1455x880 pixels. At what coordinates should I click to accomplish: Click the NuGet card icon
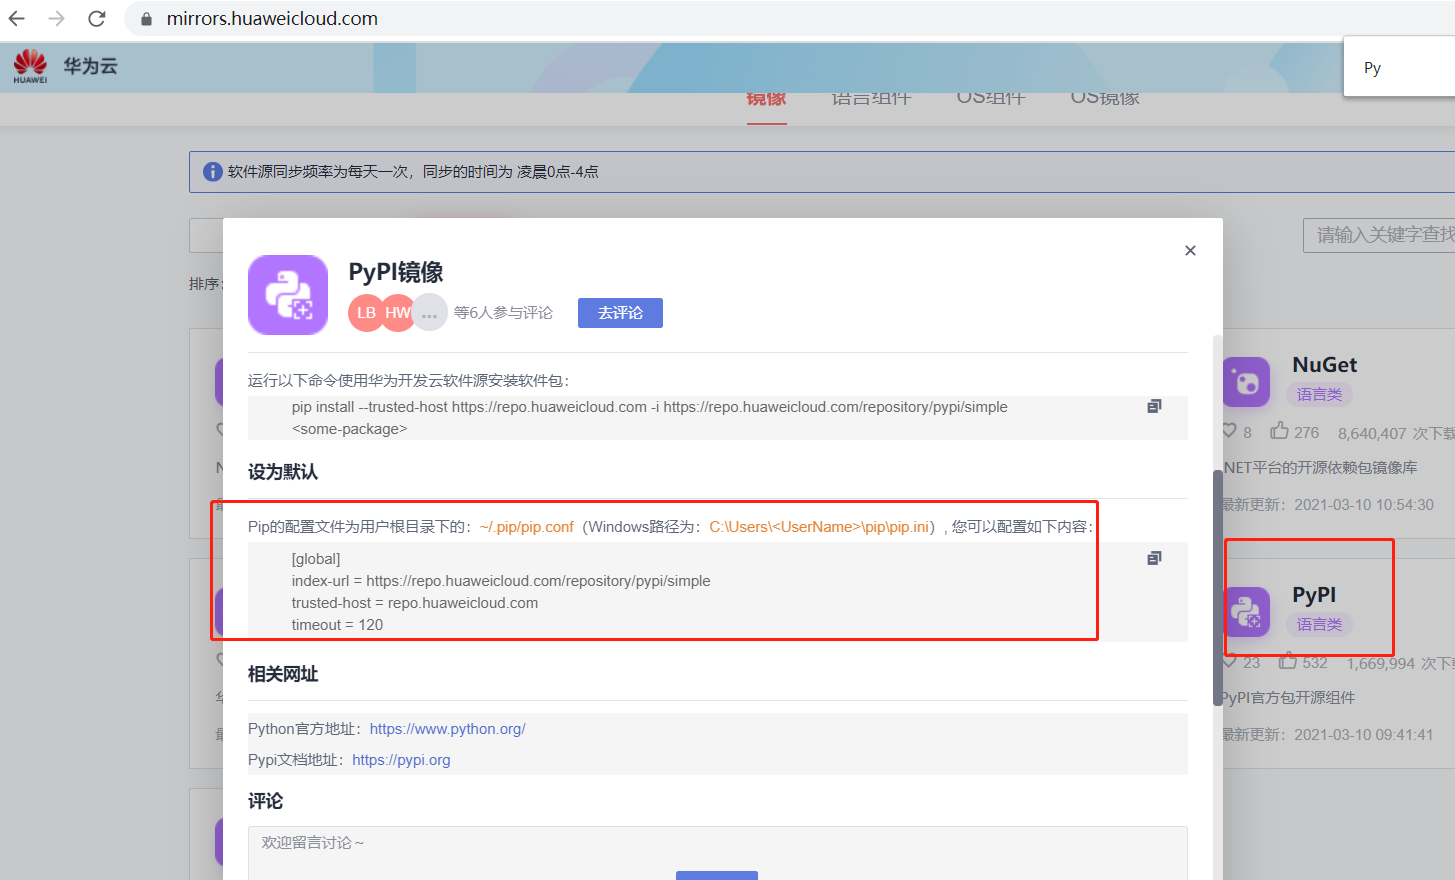pyautogui.click(x=1246, y=381)
